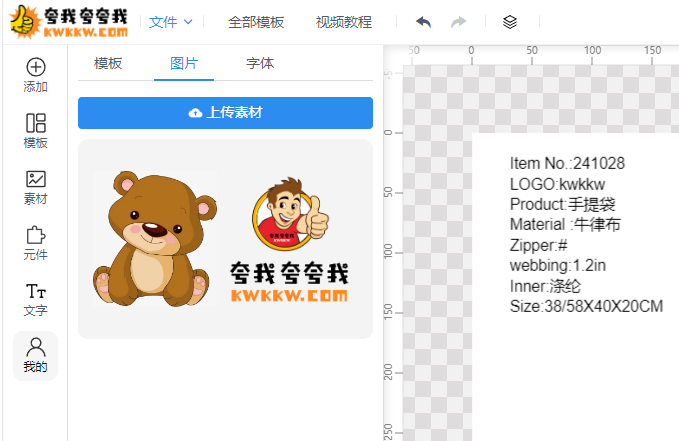Open 素材 in the left sidebar

coord(36,187)
